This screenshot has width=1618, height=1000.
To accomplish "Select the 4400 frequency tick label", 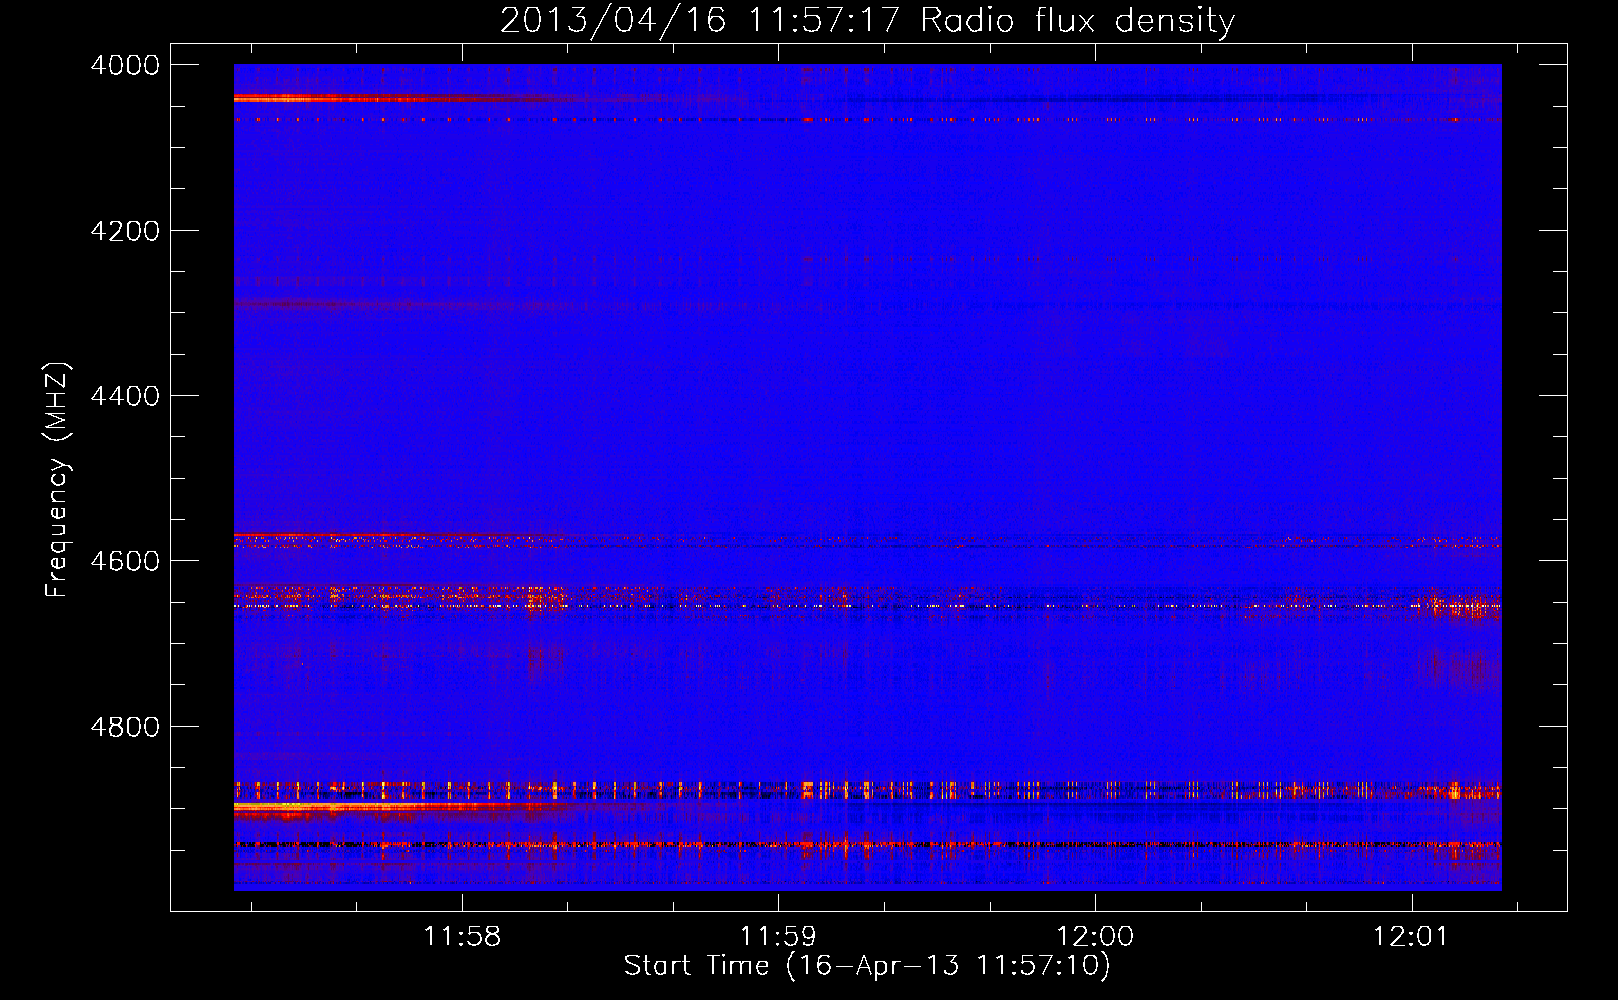I will 125,396.
